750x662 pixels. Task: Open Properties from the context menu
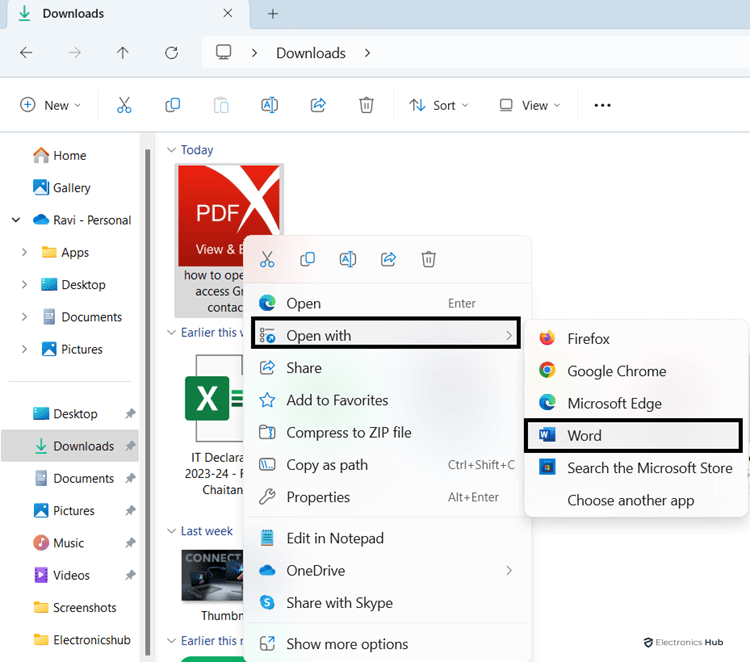(x=386, y=497)
